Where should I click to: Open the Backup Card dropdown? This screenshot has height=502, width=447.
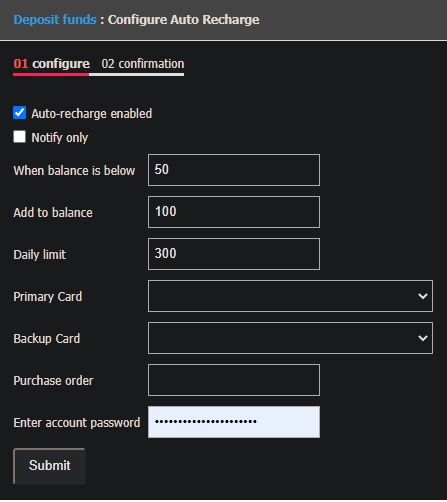coord(290,338)
